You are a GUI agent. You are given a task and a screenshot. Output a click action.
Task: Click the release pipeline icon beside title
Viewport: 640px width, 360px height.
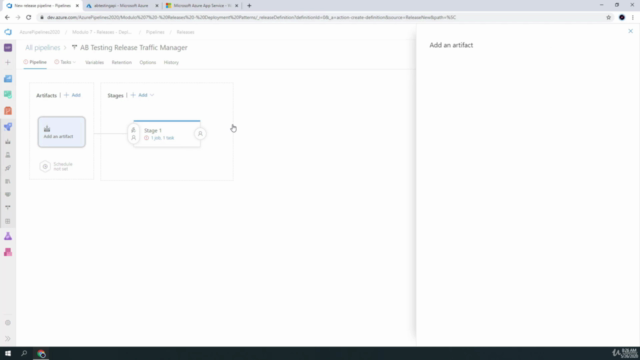[x=74, y=48]
